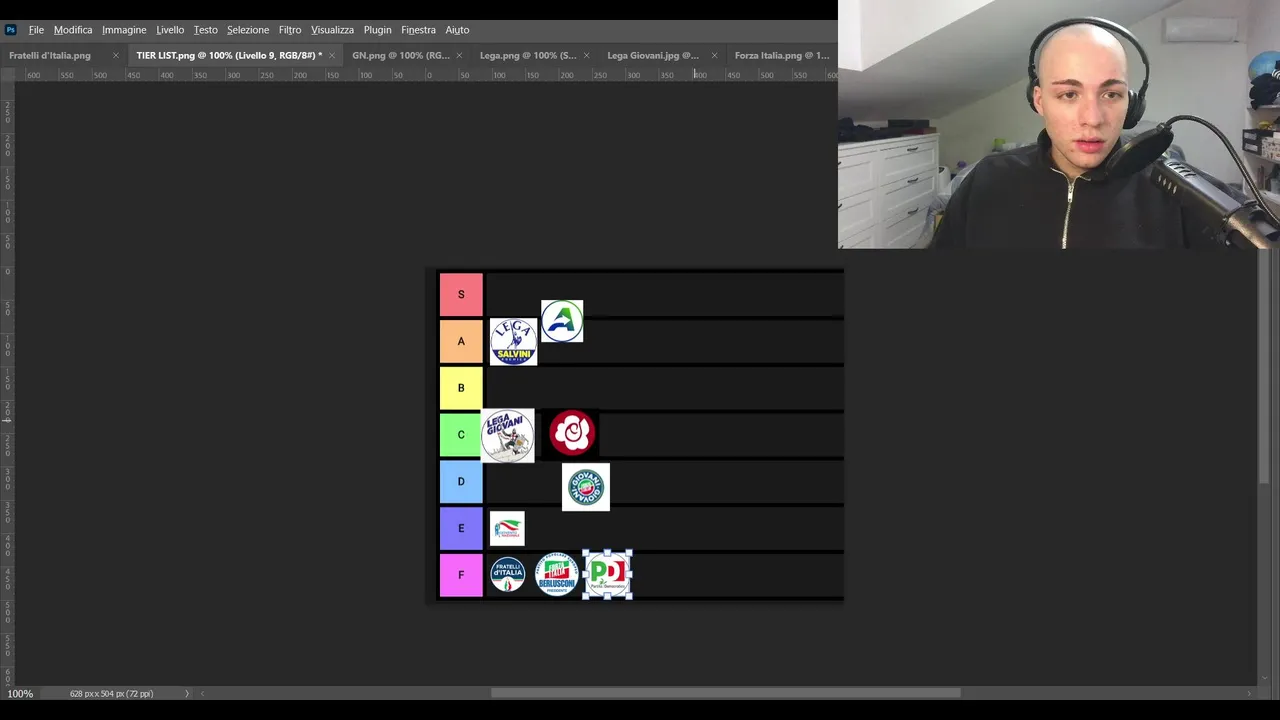Viewport: 1280px width, 720px height.
Task: Click the horizontal ruler above the canvas
Action: coord(425,75)
